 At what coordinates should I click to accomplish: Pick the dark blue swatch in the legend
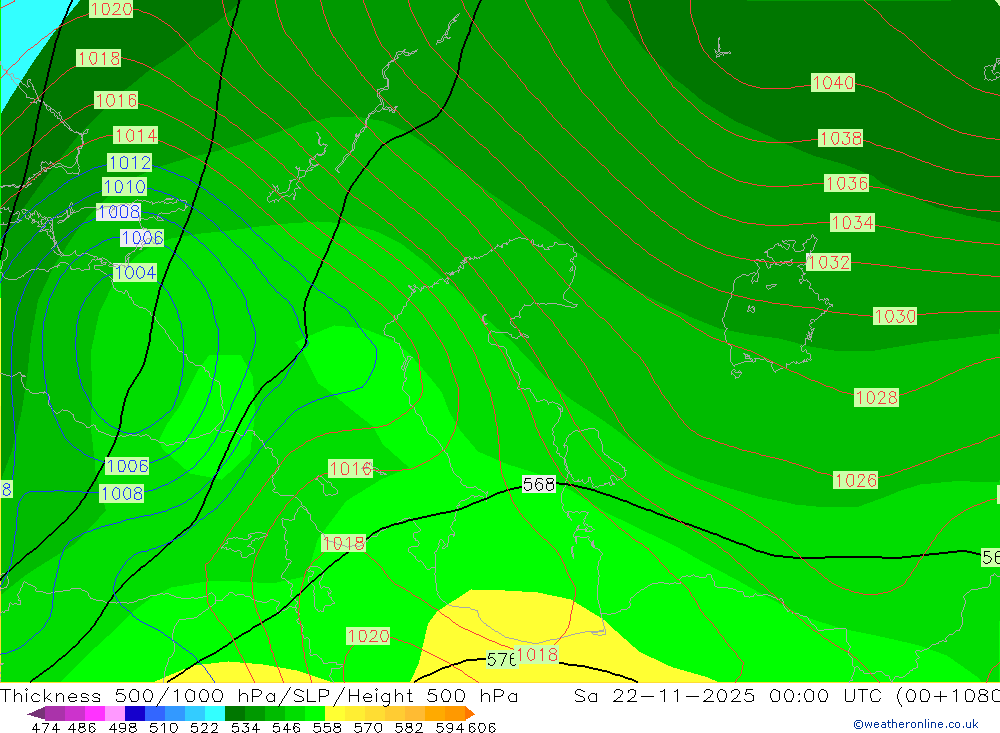135,713
